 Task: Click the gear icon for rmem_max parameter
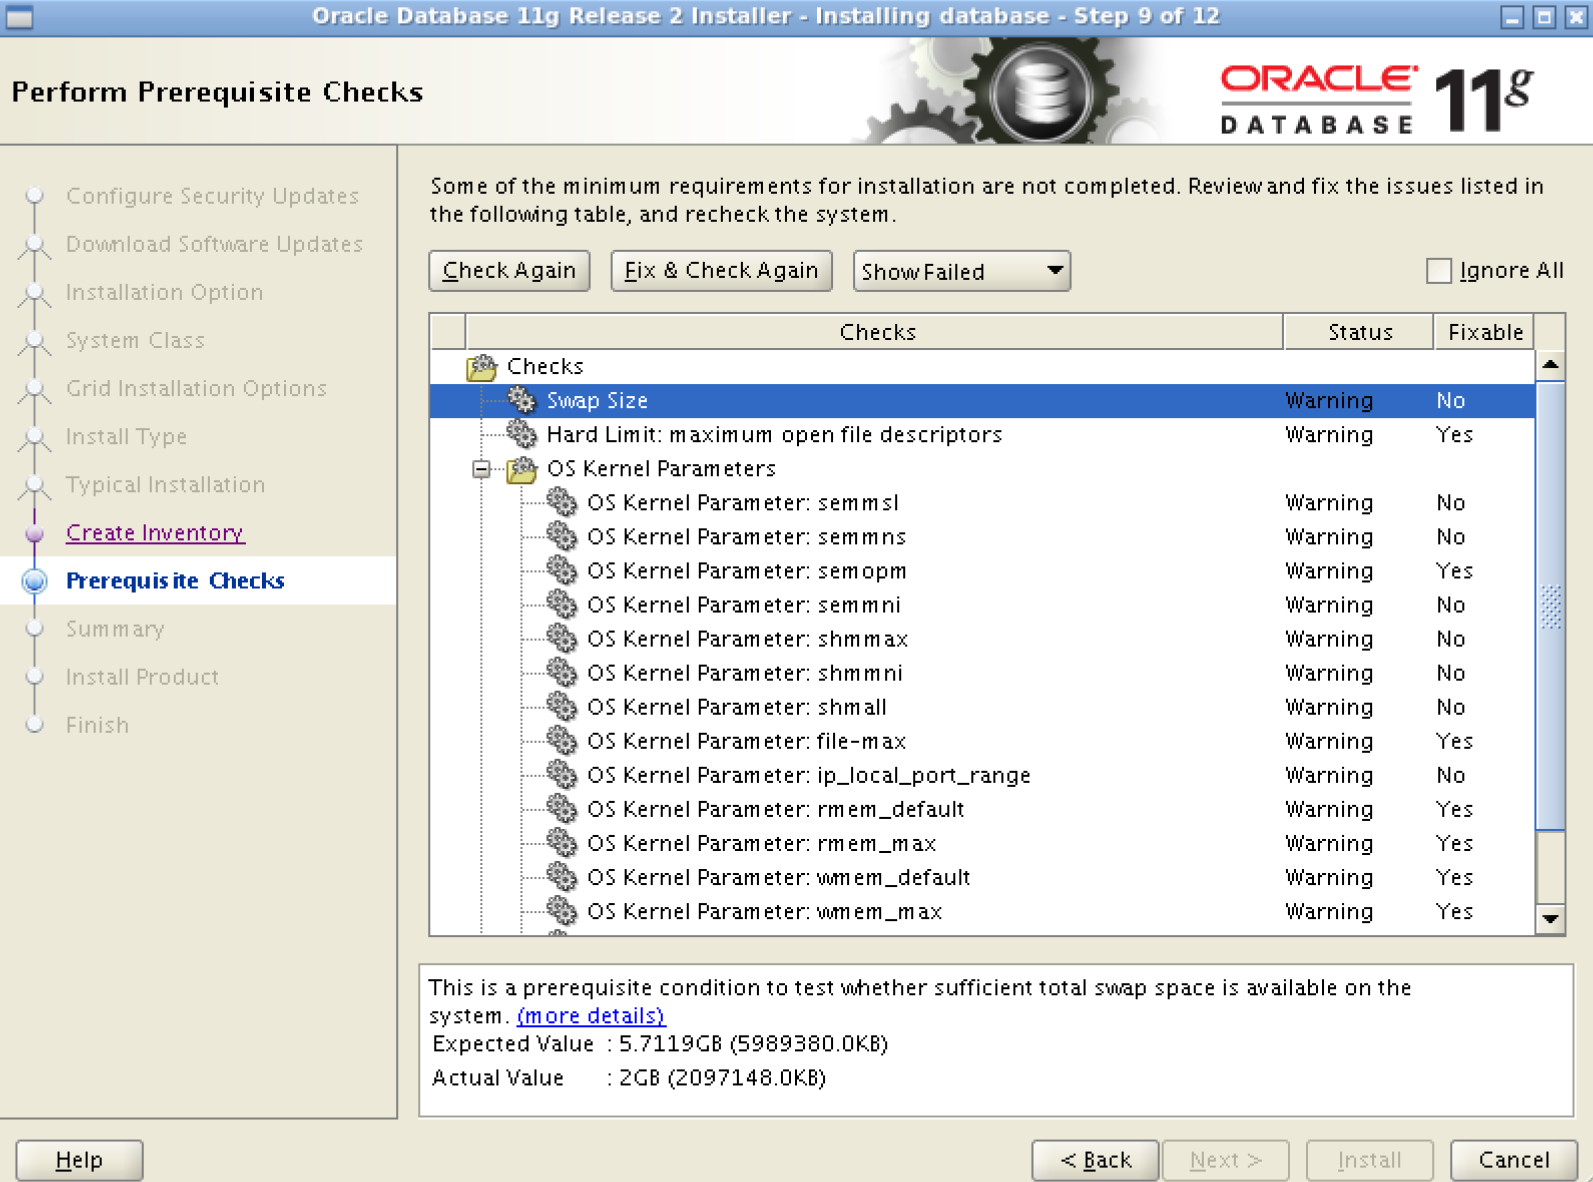562,842
